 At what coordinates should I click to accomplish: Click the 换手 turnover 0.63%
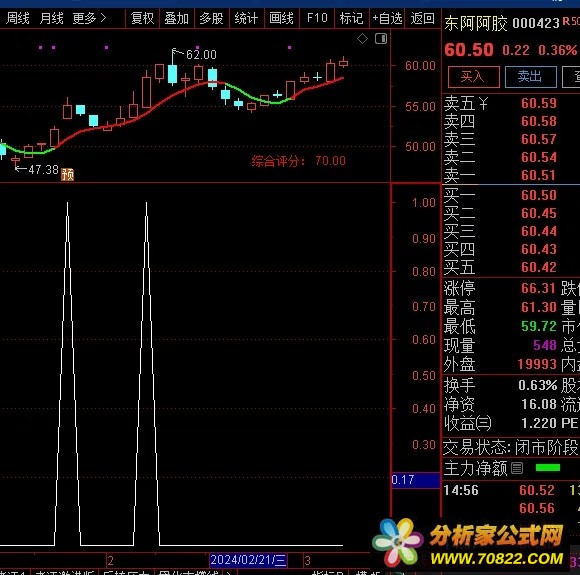point(537,385)
